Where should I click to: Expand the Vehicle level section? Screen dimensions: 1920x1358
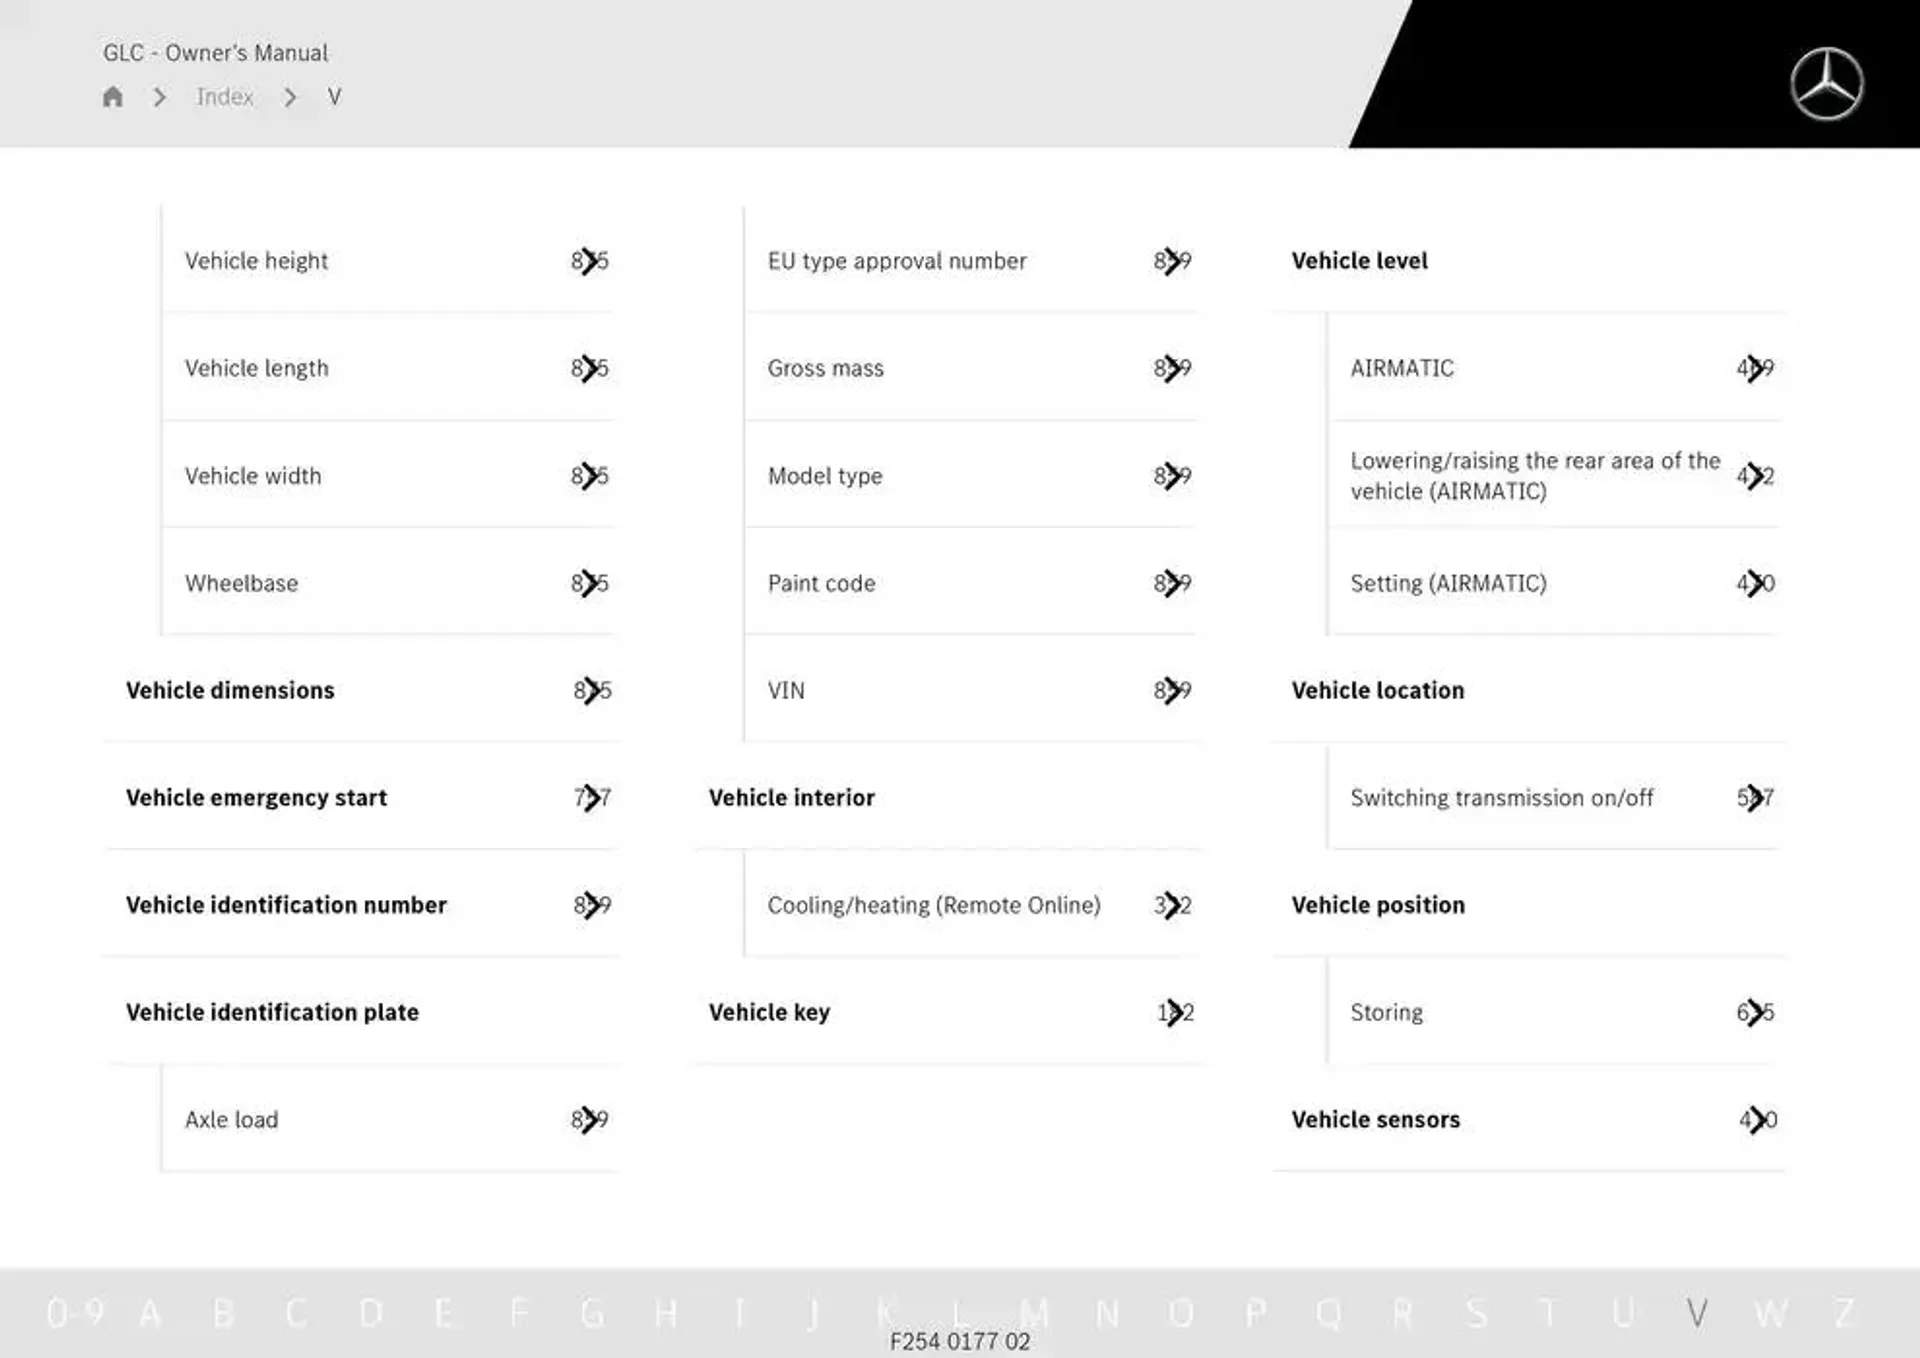[x=1359, y=260]
